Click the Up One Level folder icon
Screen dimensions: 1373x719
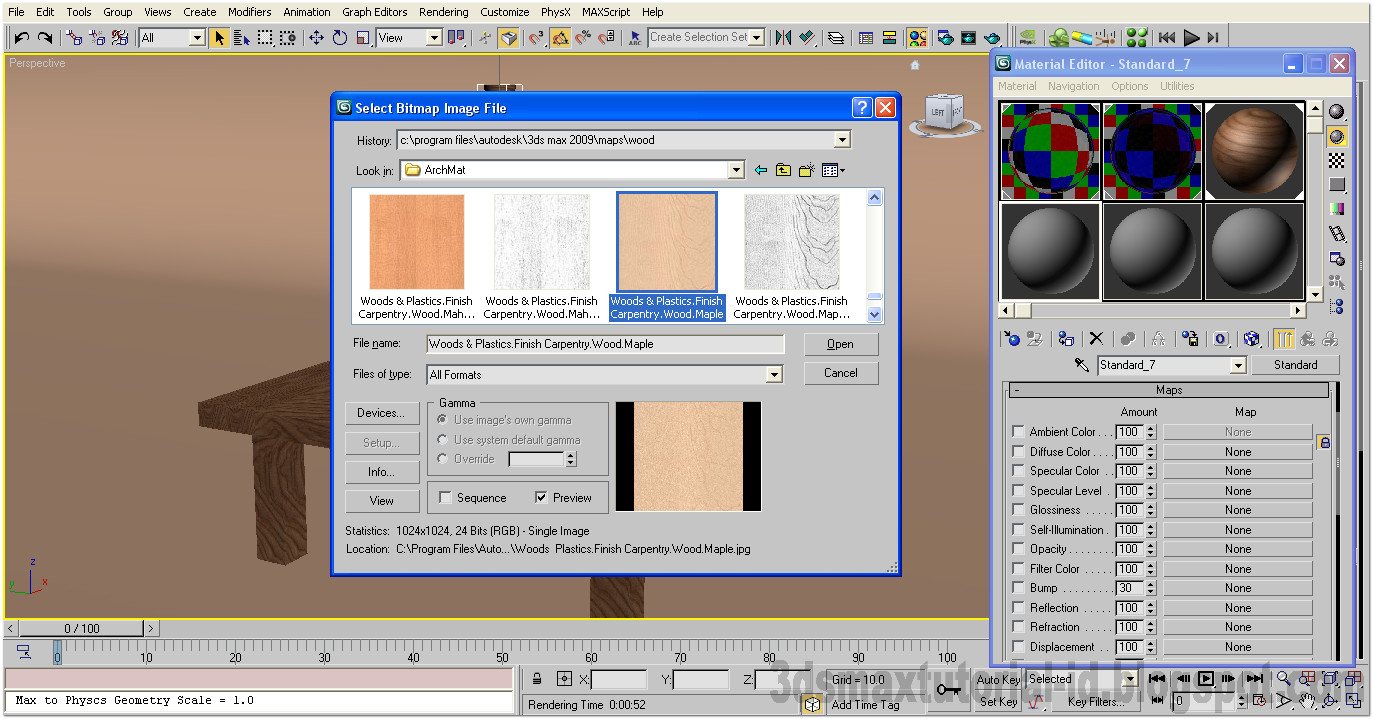point(783,170)
